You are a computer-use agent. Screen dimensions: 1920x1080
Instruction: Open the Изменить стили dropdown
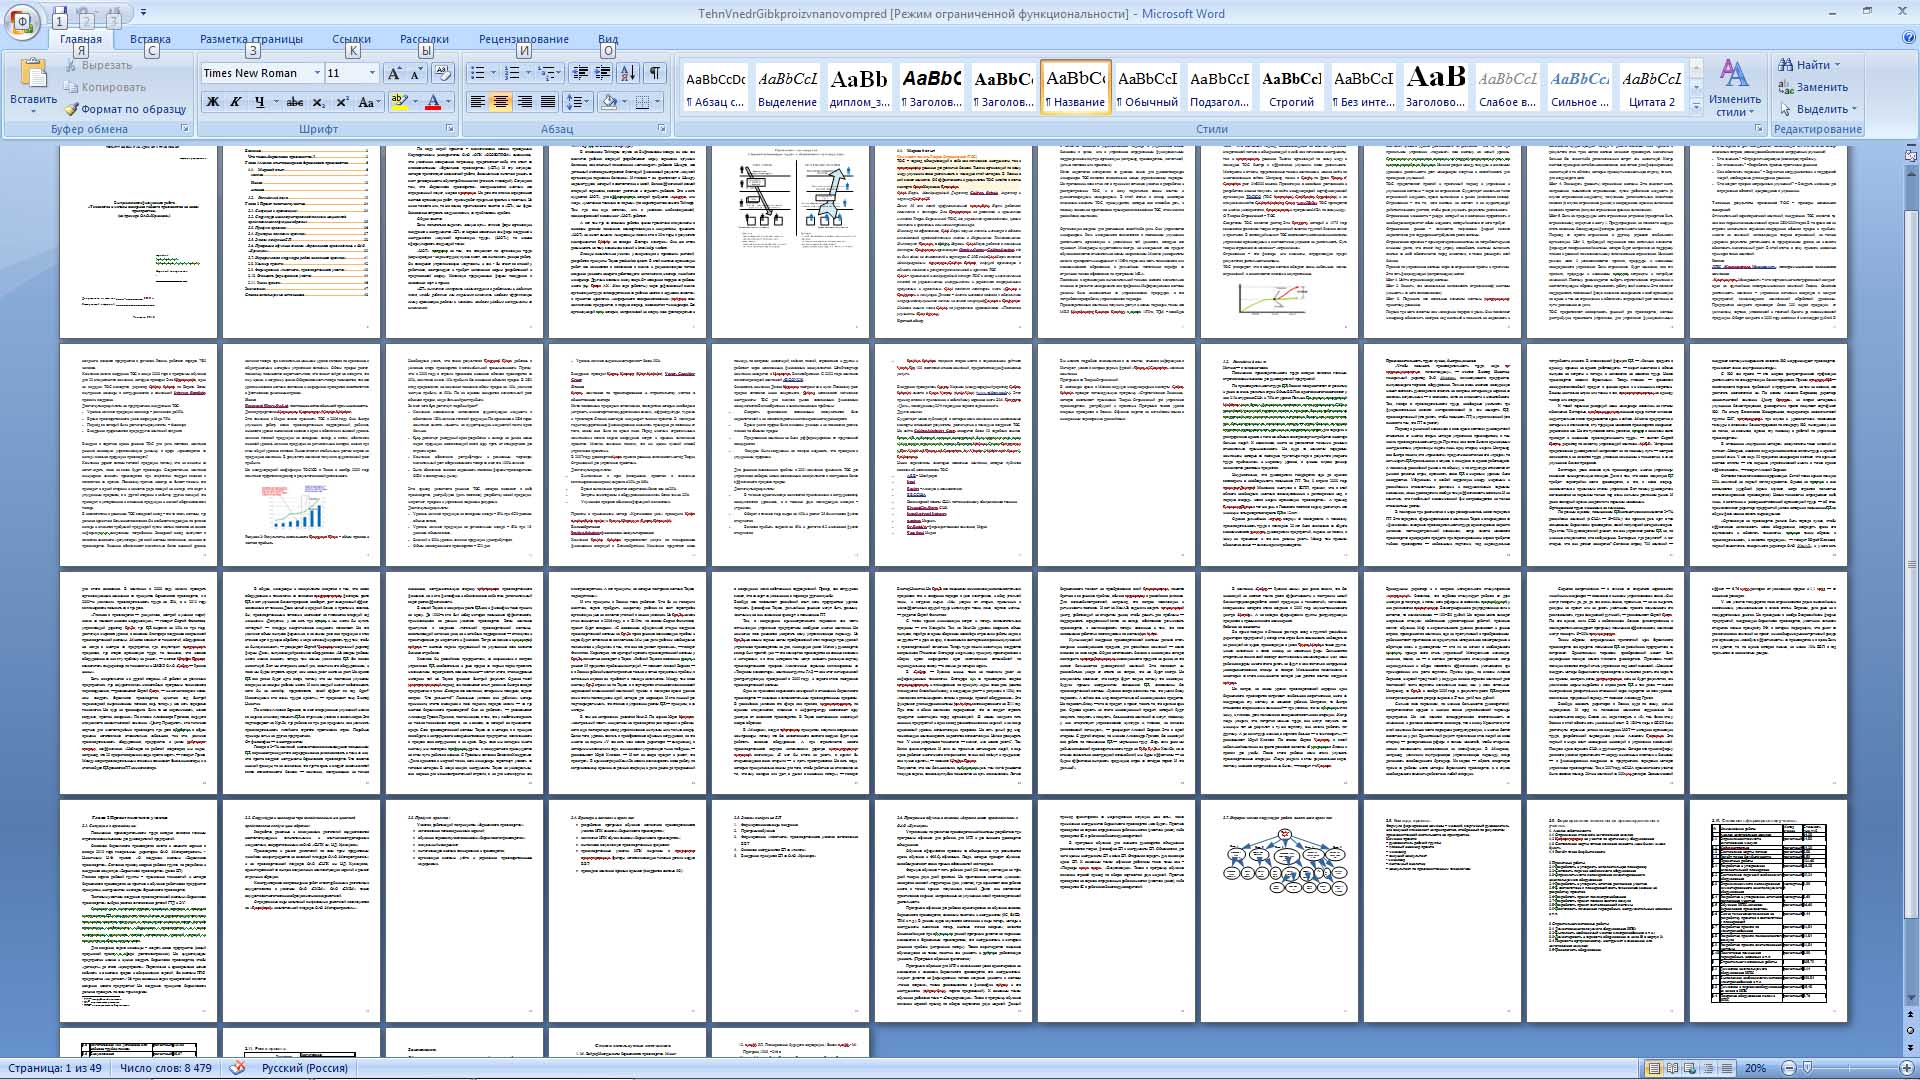pyautogui.click(x=1734, y=88)
